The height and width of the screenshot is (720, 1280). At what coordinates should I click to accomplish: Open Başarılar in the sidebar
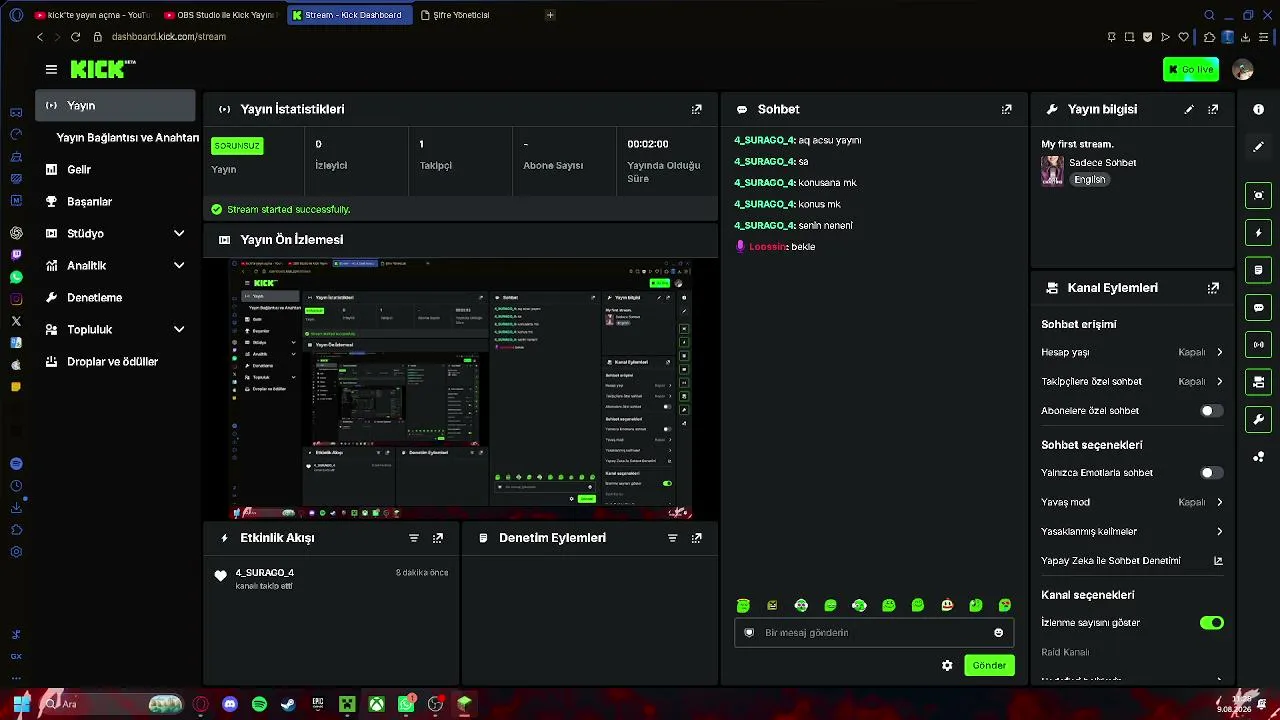coord(116,202)
